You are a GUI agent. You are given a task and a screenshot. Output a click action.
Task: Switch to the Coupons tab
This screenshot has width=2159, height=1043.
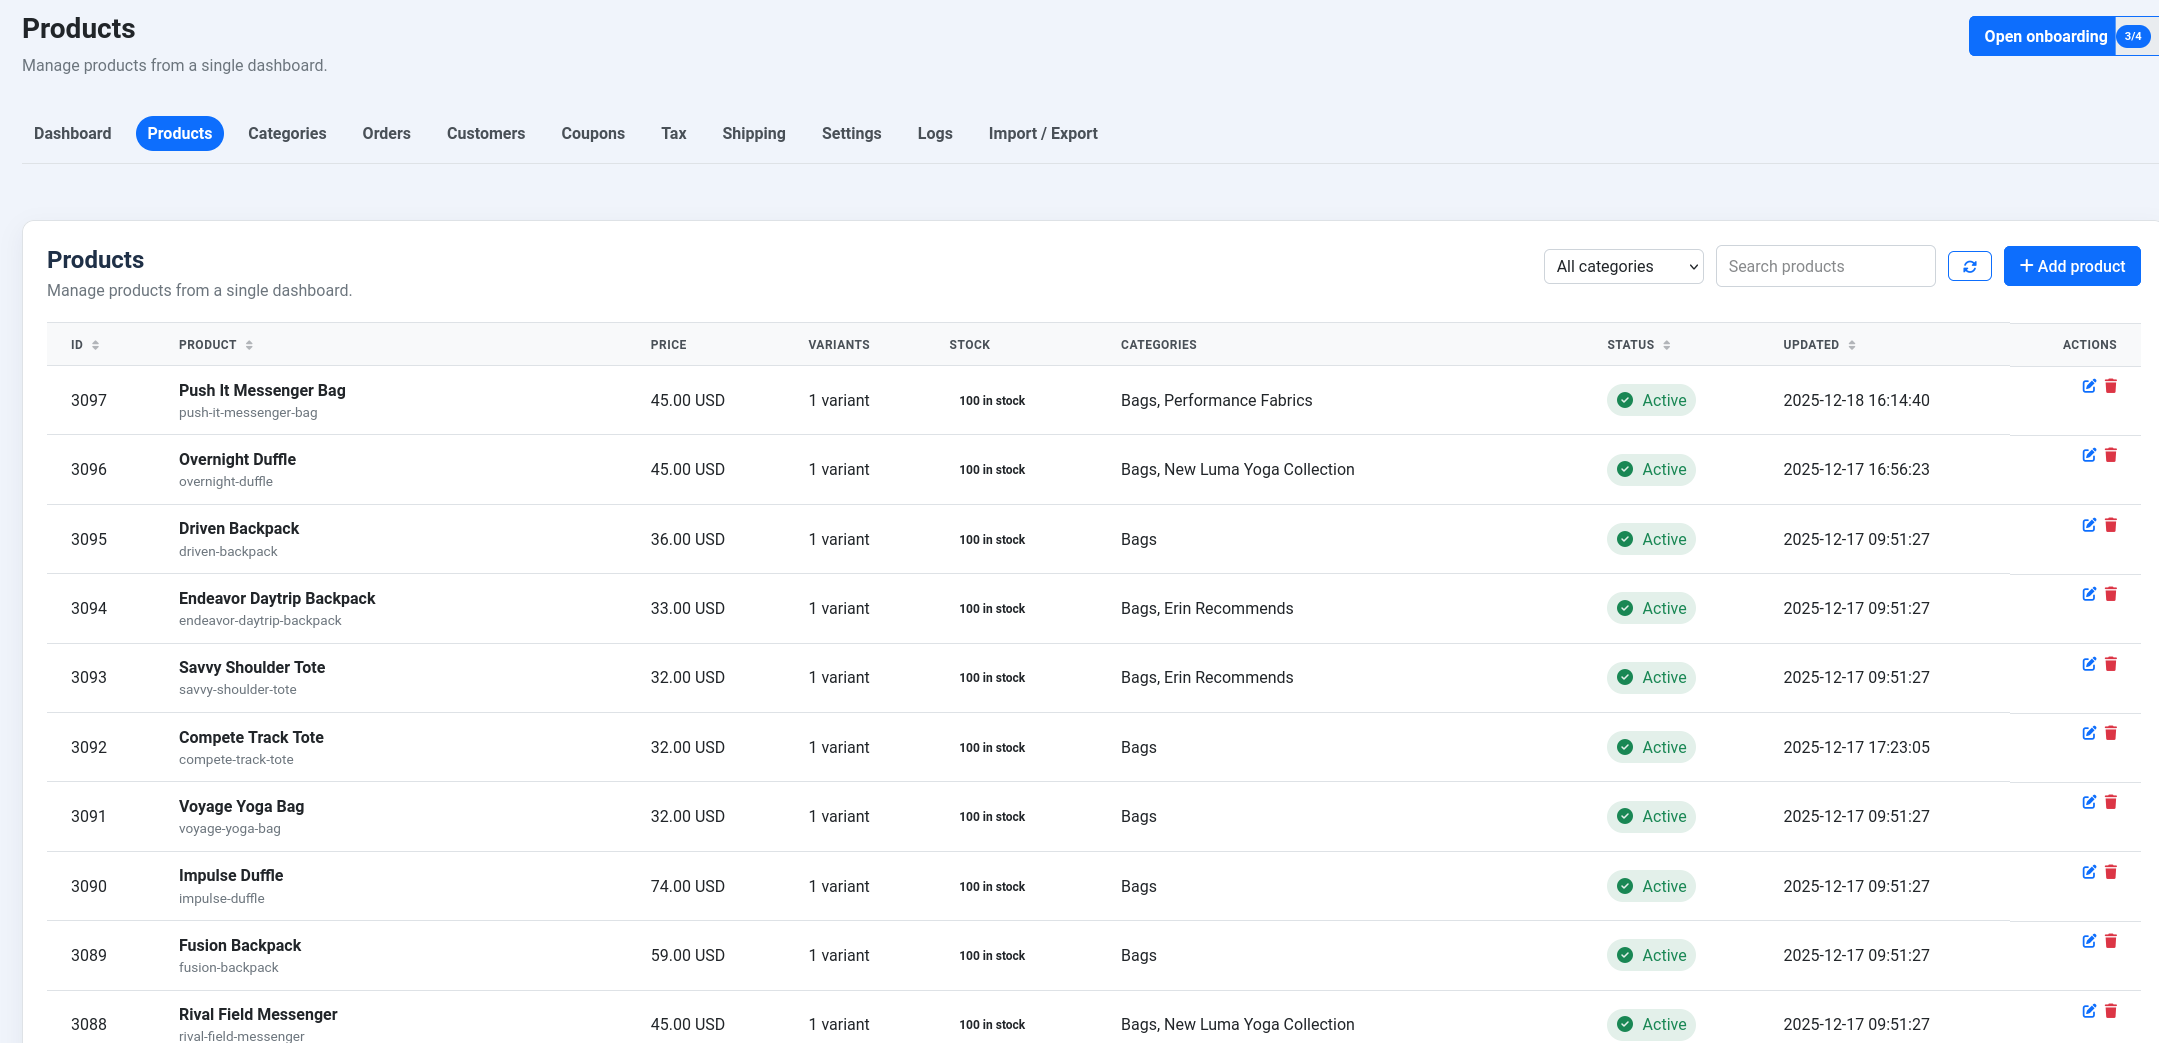[x=593, y=133]
